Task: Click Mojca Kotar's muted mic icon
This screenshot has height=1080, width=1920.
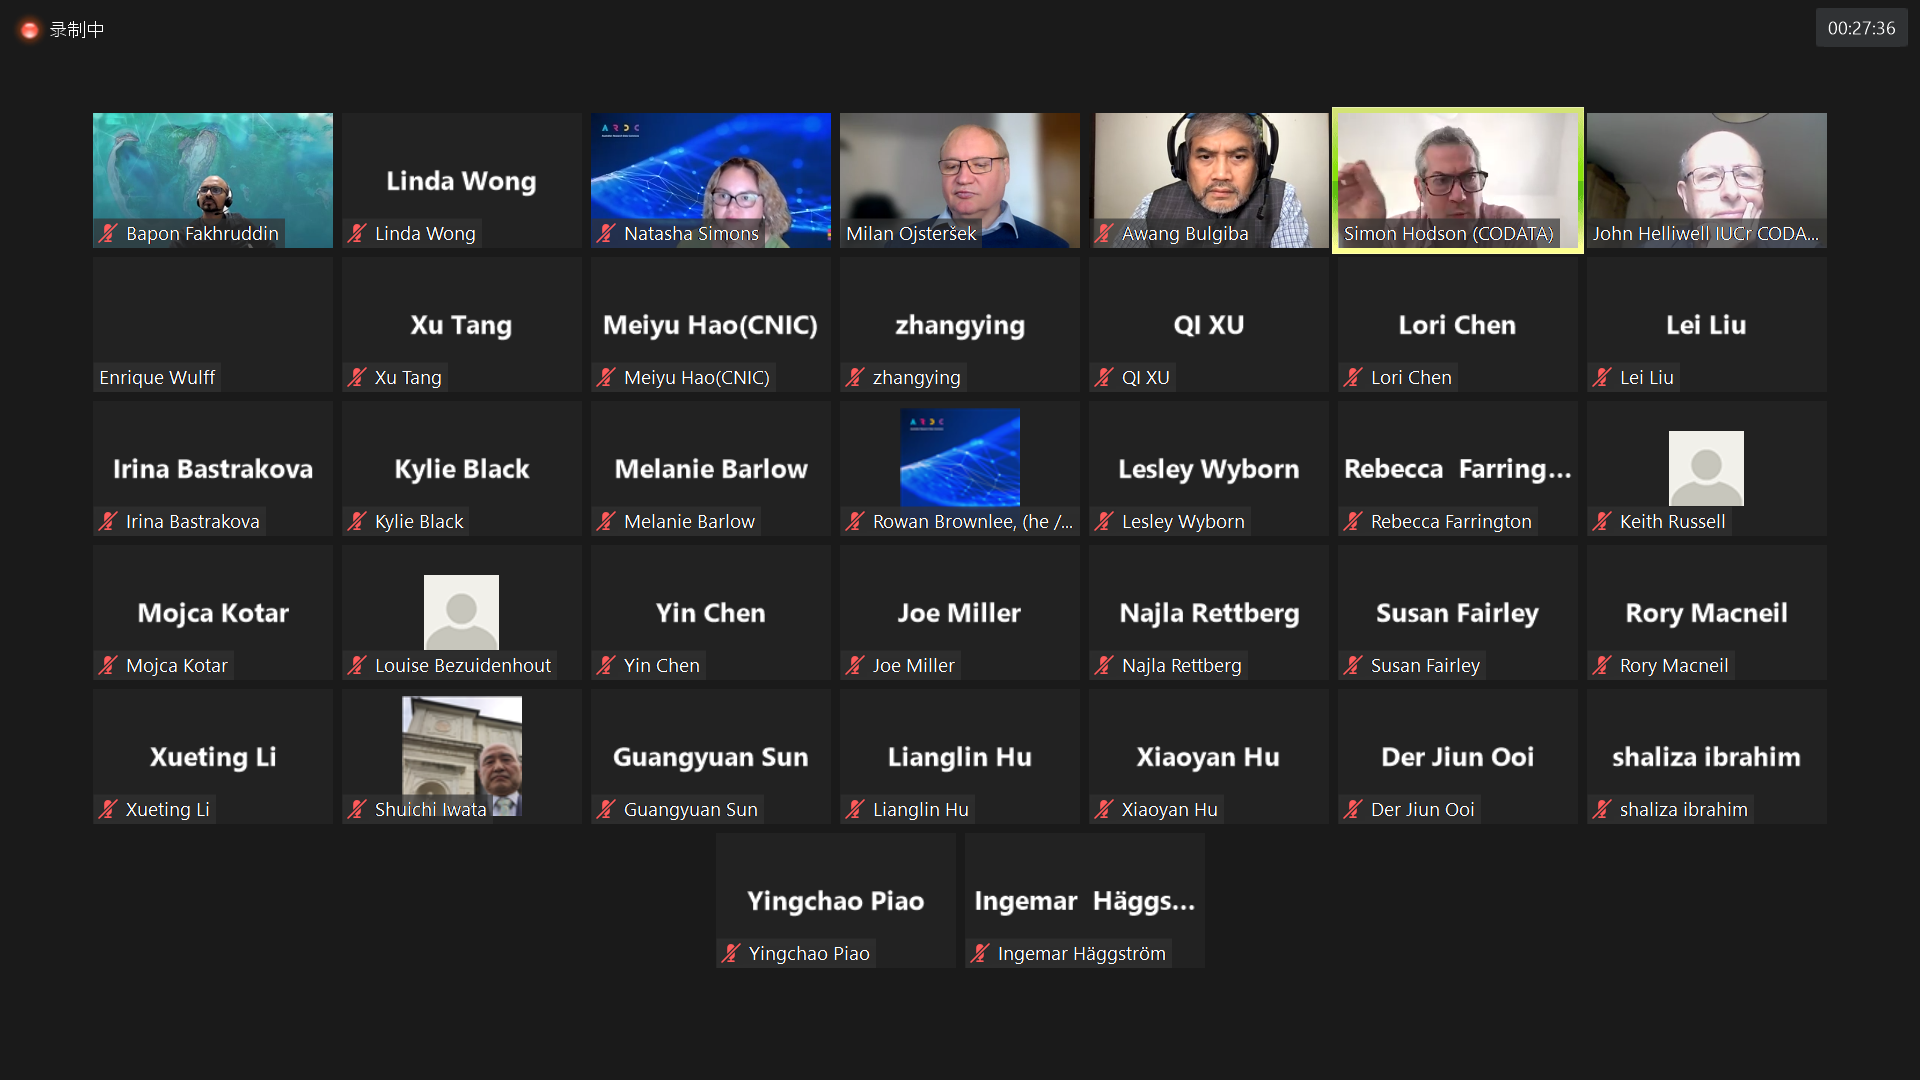Action: pyautogui.click(x=108, y=665)
